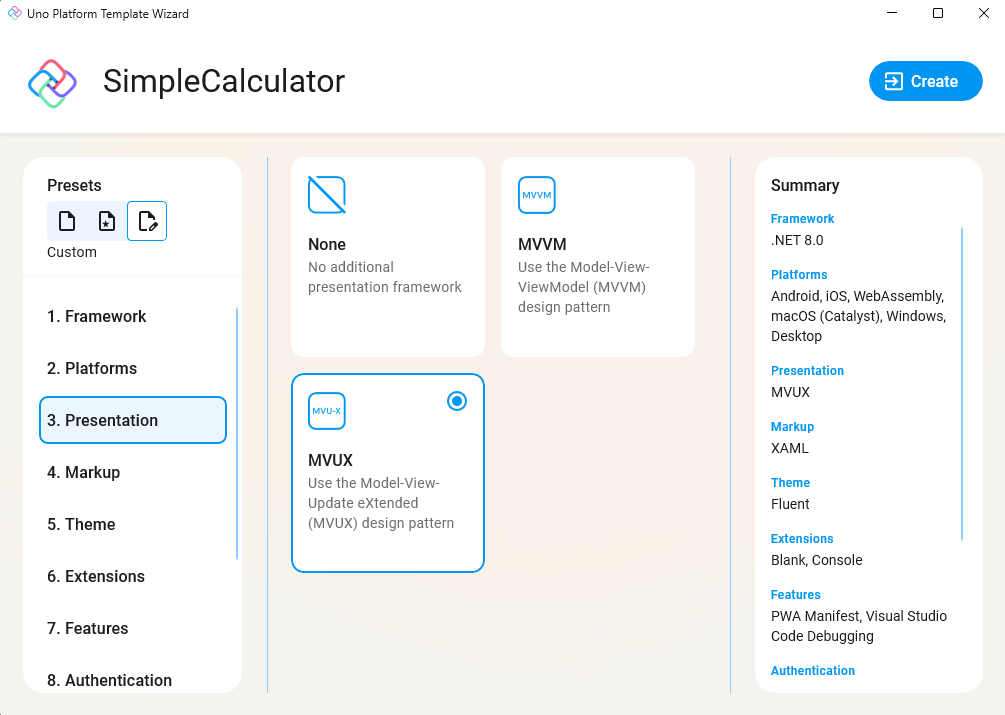Select None as the presentation framework
Image resolution: width=1005 pixels, height=715 pixels.
pyautogui.click(x=387, y=256)
